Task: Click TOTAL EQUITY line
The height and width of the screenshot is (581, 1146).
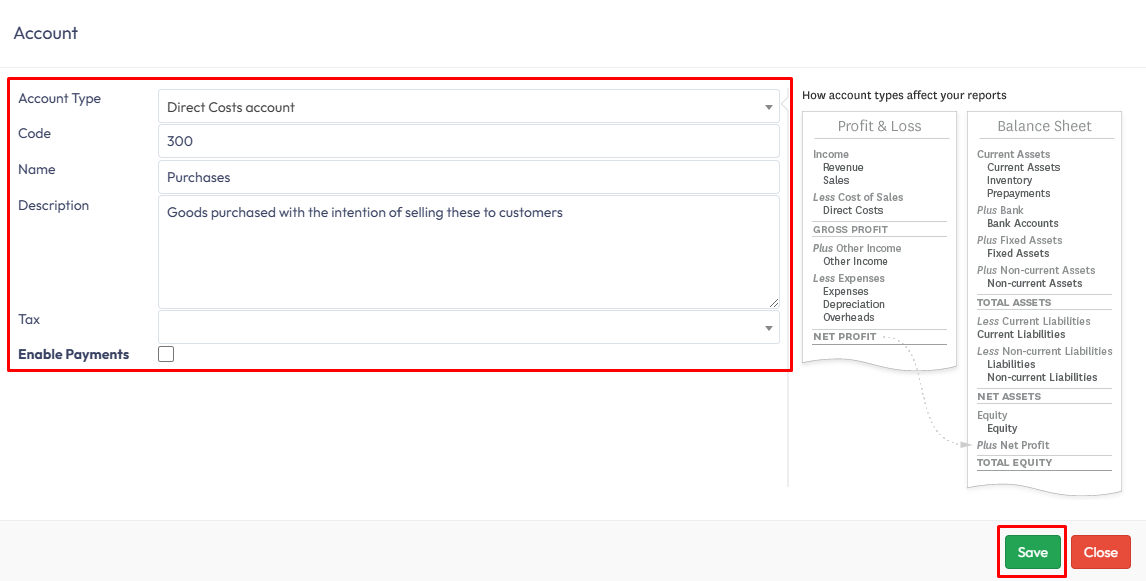Action: click(1014, 463)
